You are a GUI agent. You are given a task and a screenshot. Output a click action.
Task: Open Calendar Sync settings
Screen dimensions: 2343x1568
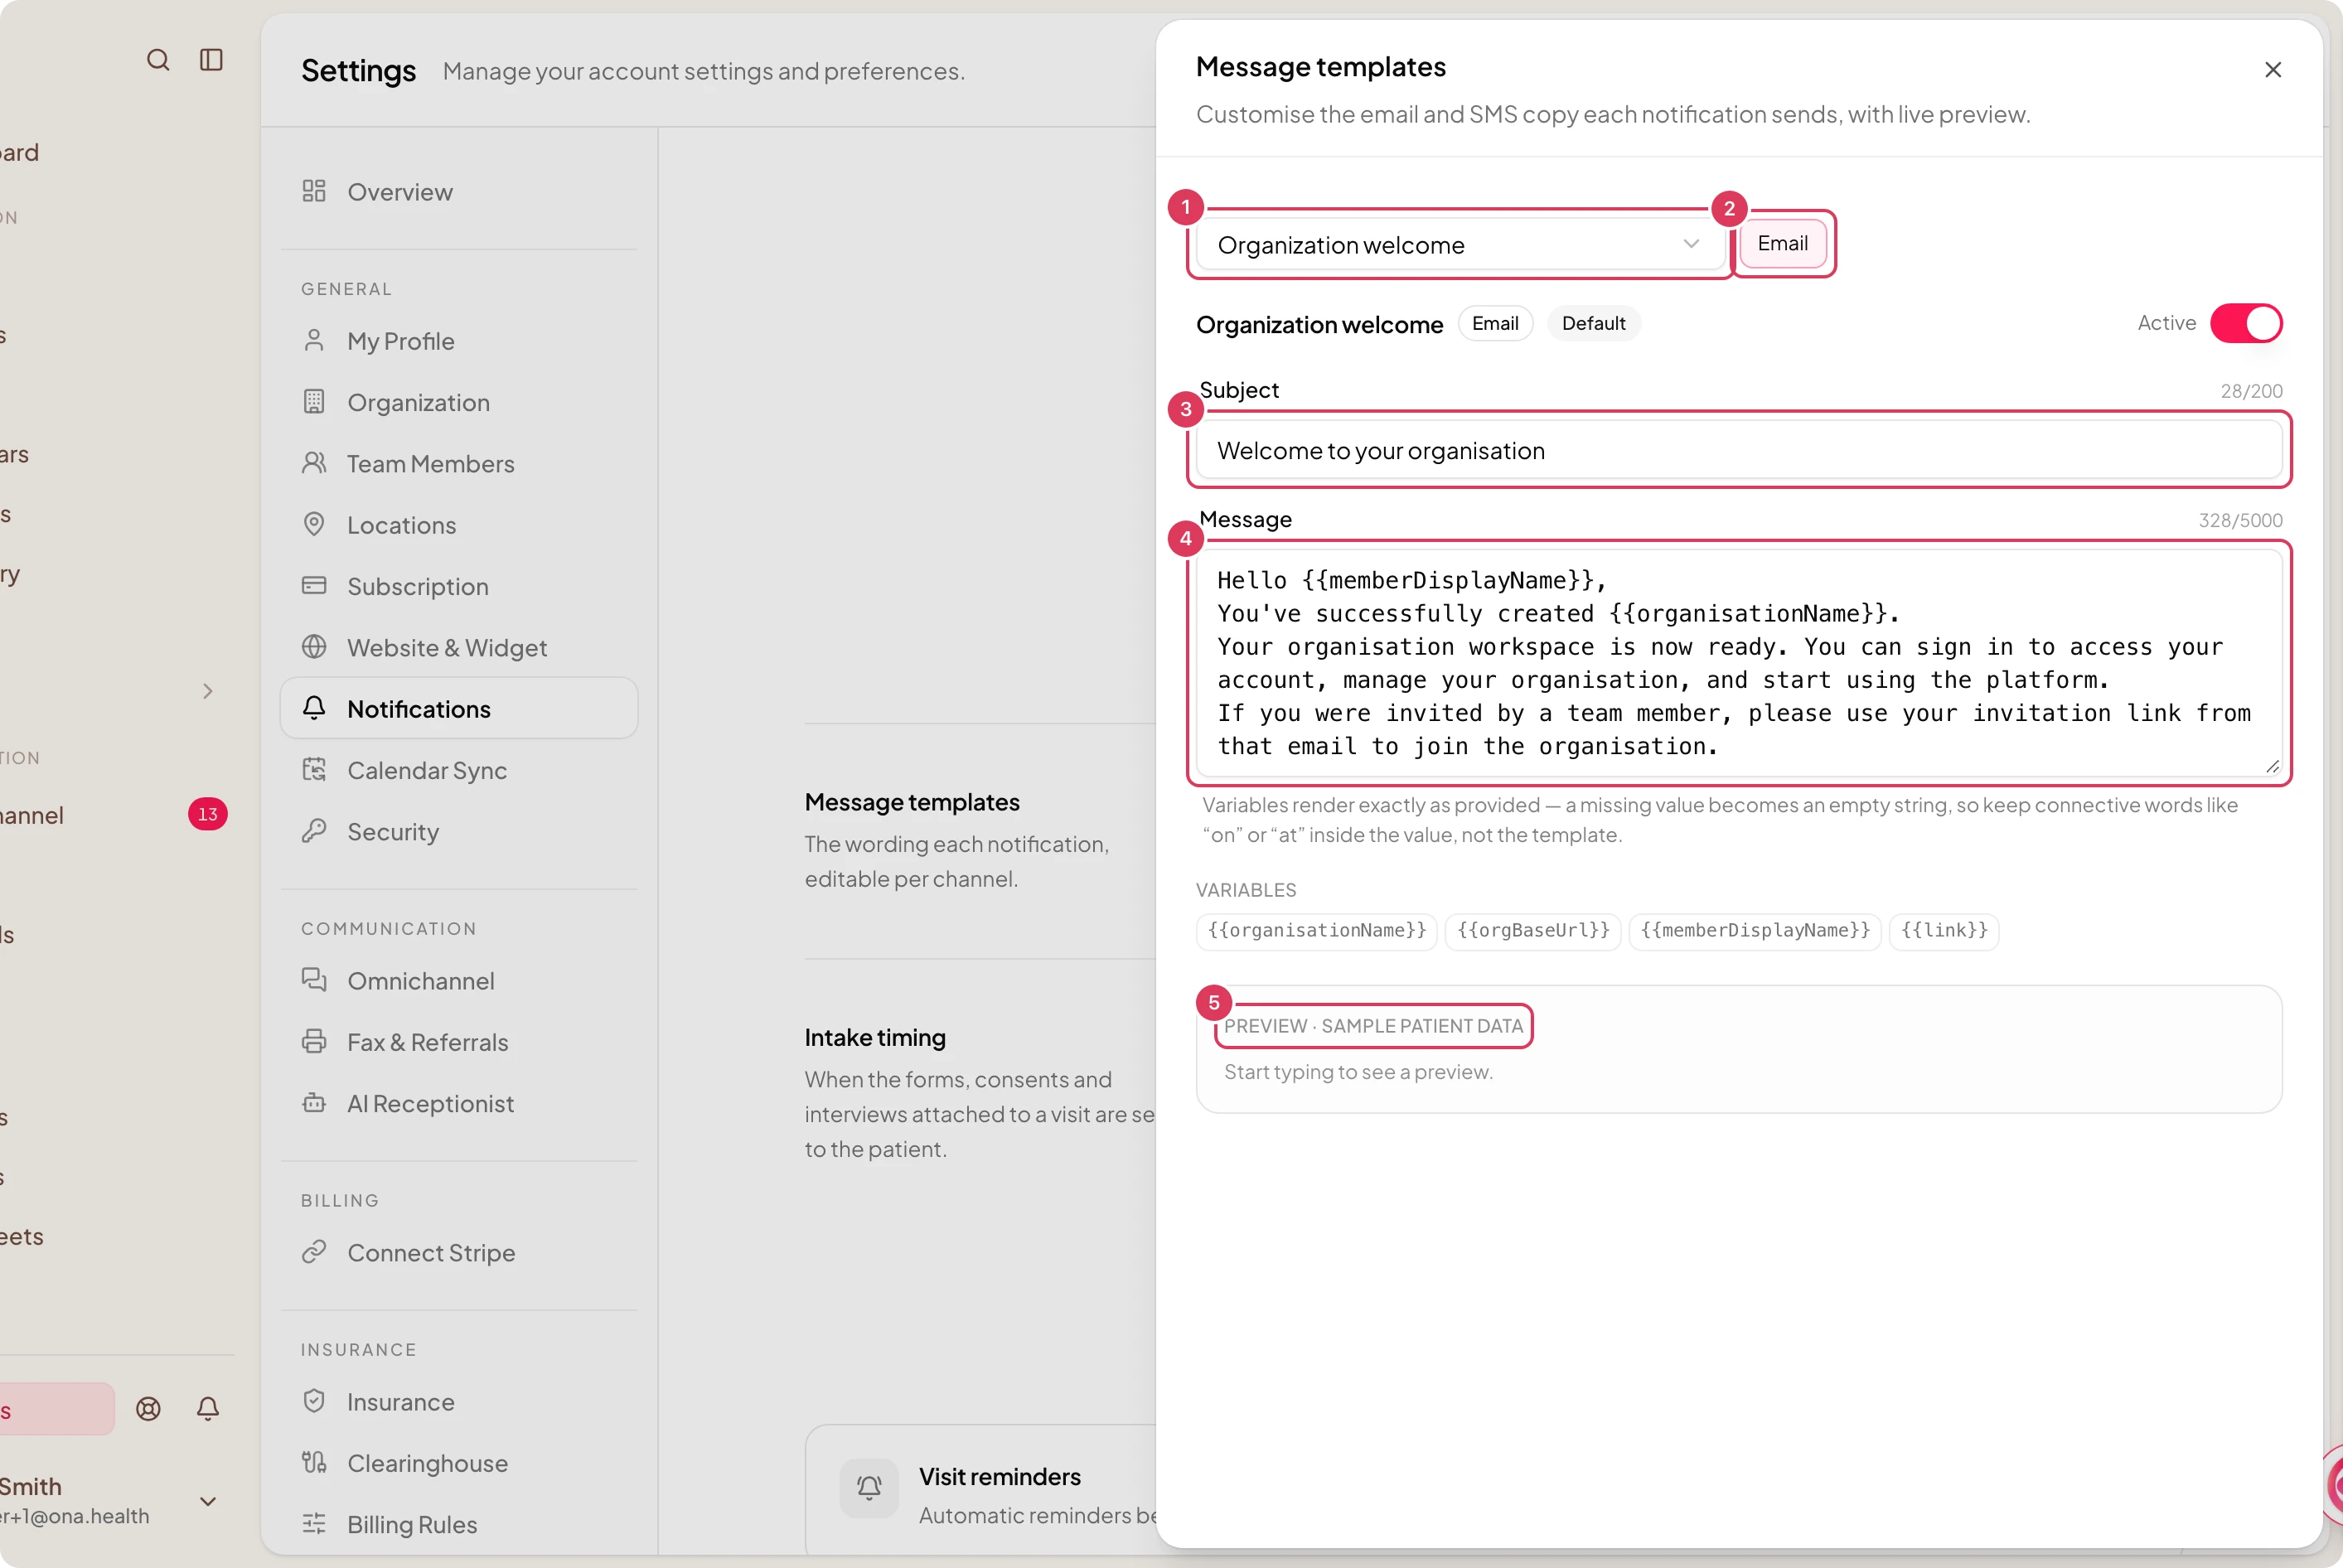459,770
